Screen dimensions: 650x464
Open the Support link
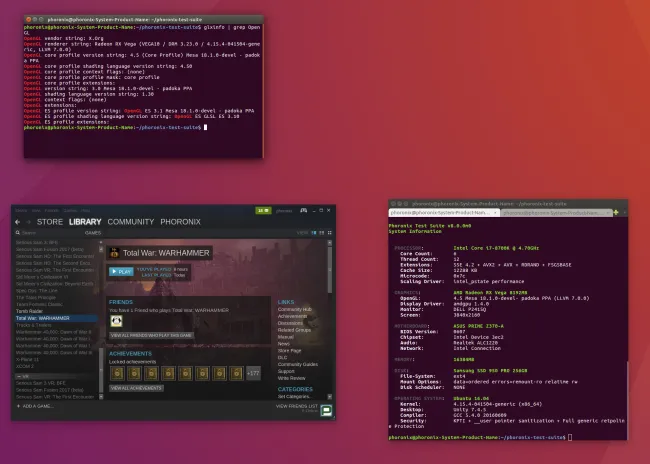tap(286, 371)
